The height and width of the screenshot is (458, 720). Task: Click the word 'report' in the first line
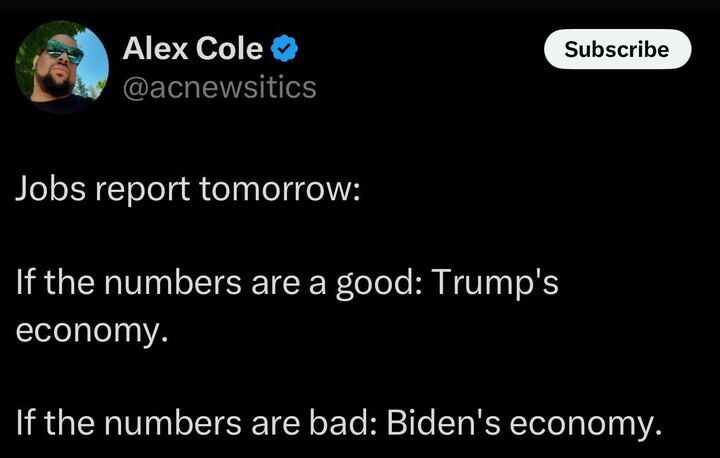coord(142,190)
